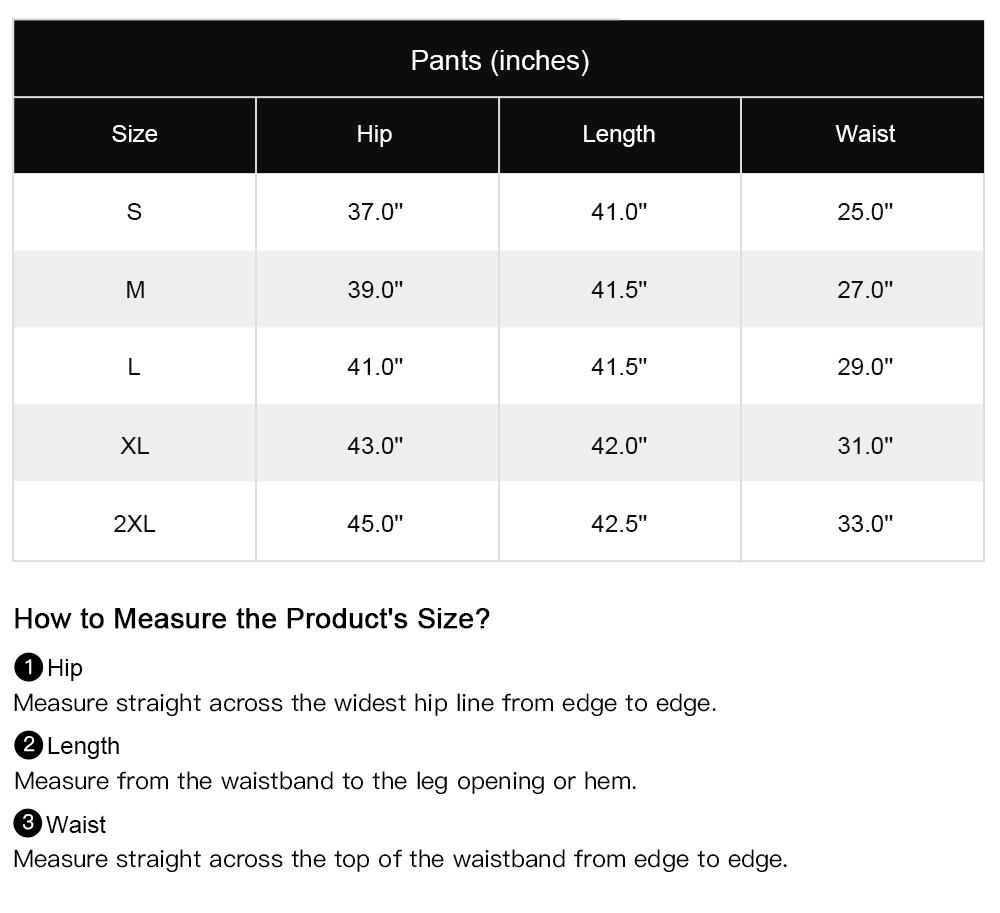The width and height of the screenshot is (1000, 913).
Task: Click the Hip measurement instruction sentence
Action: click(x=365, y=703)
